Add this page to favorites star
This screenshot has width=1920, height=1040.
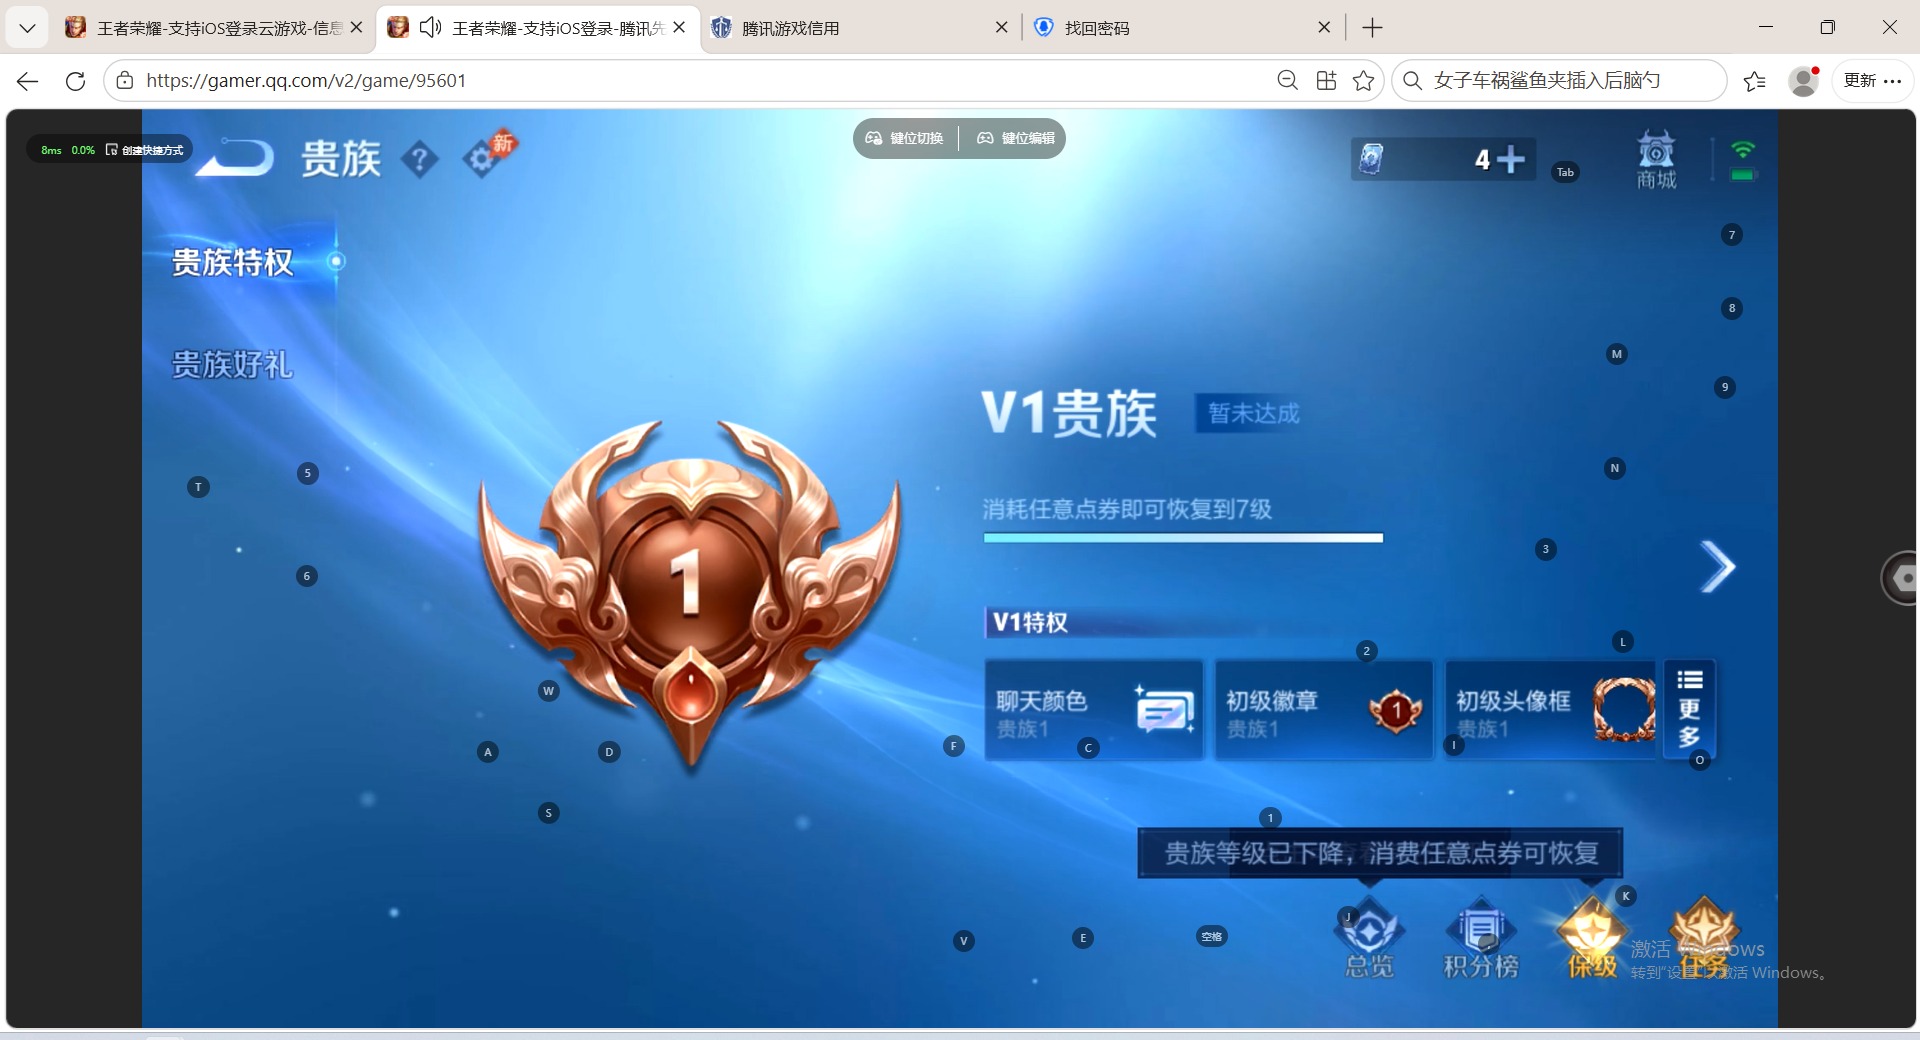coord(1363,81)
